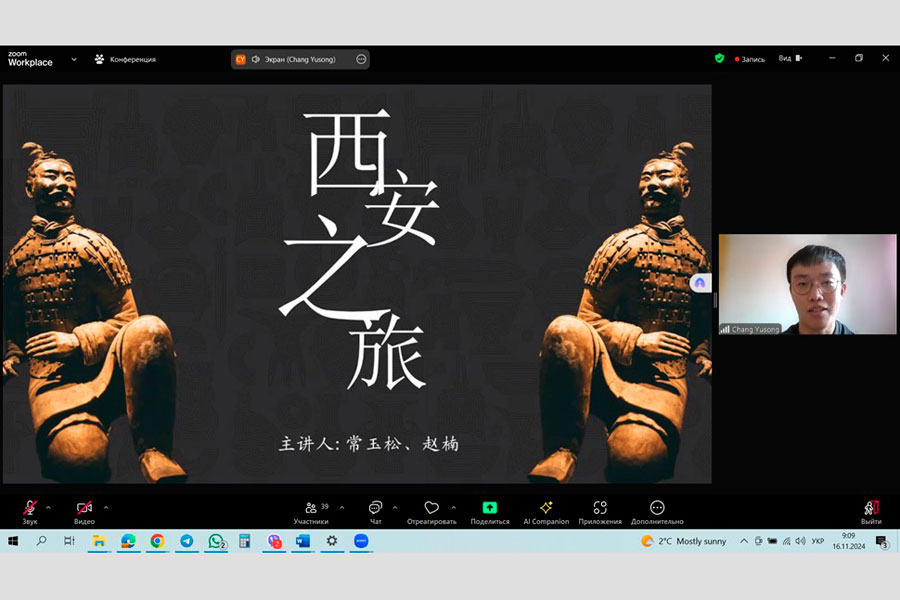This screenshot has width=900, height=600.
Task: Expand the arrow next to Отреагировать
Action: tap(454, 508)
